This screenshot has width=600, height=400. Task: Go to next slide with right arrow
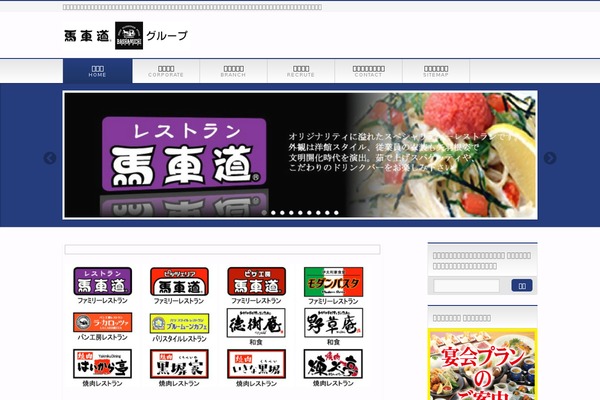coord(550,158)
